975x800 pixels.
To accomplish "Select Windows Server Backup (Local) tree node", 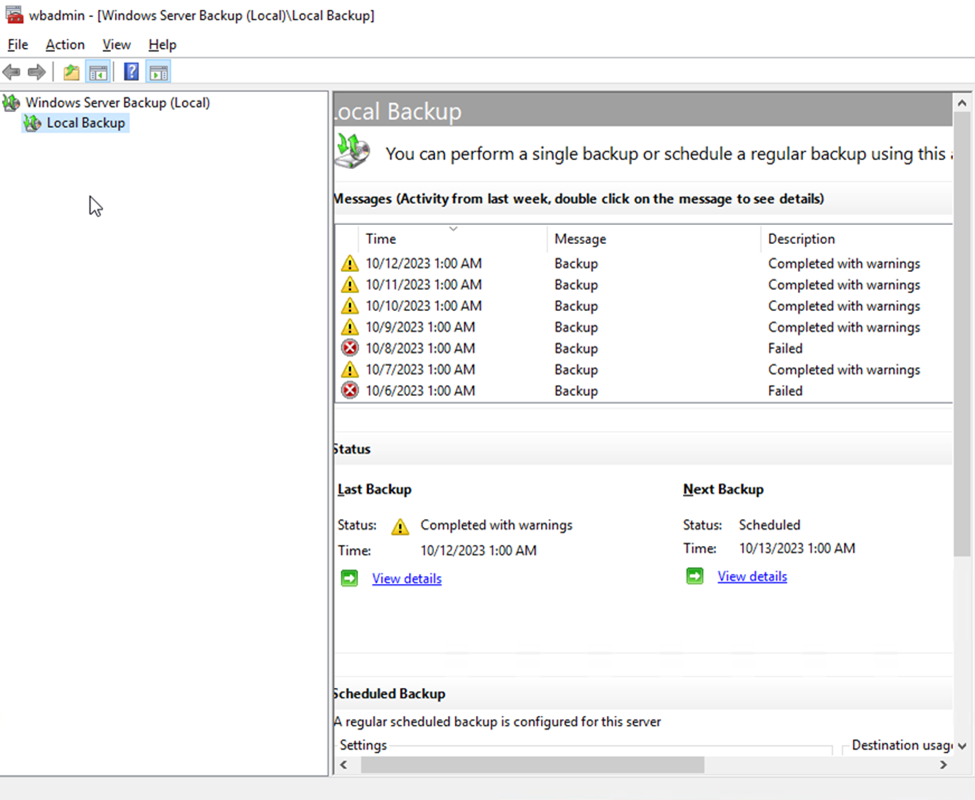I will click(x=118, y=103).
